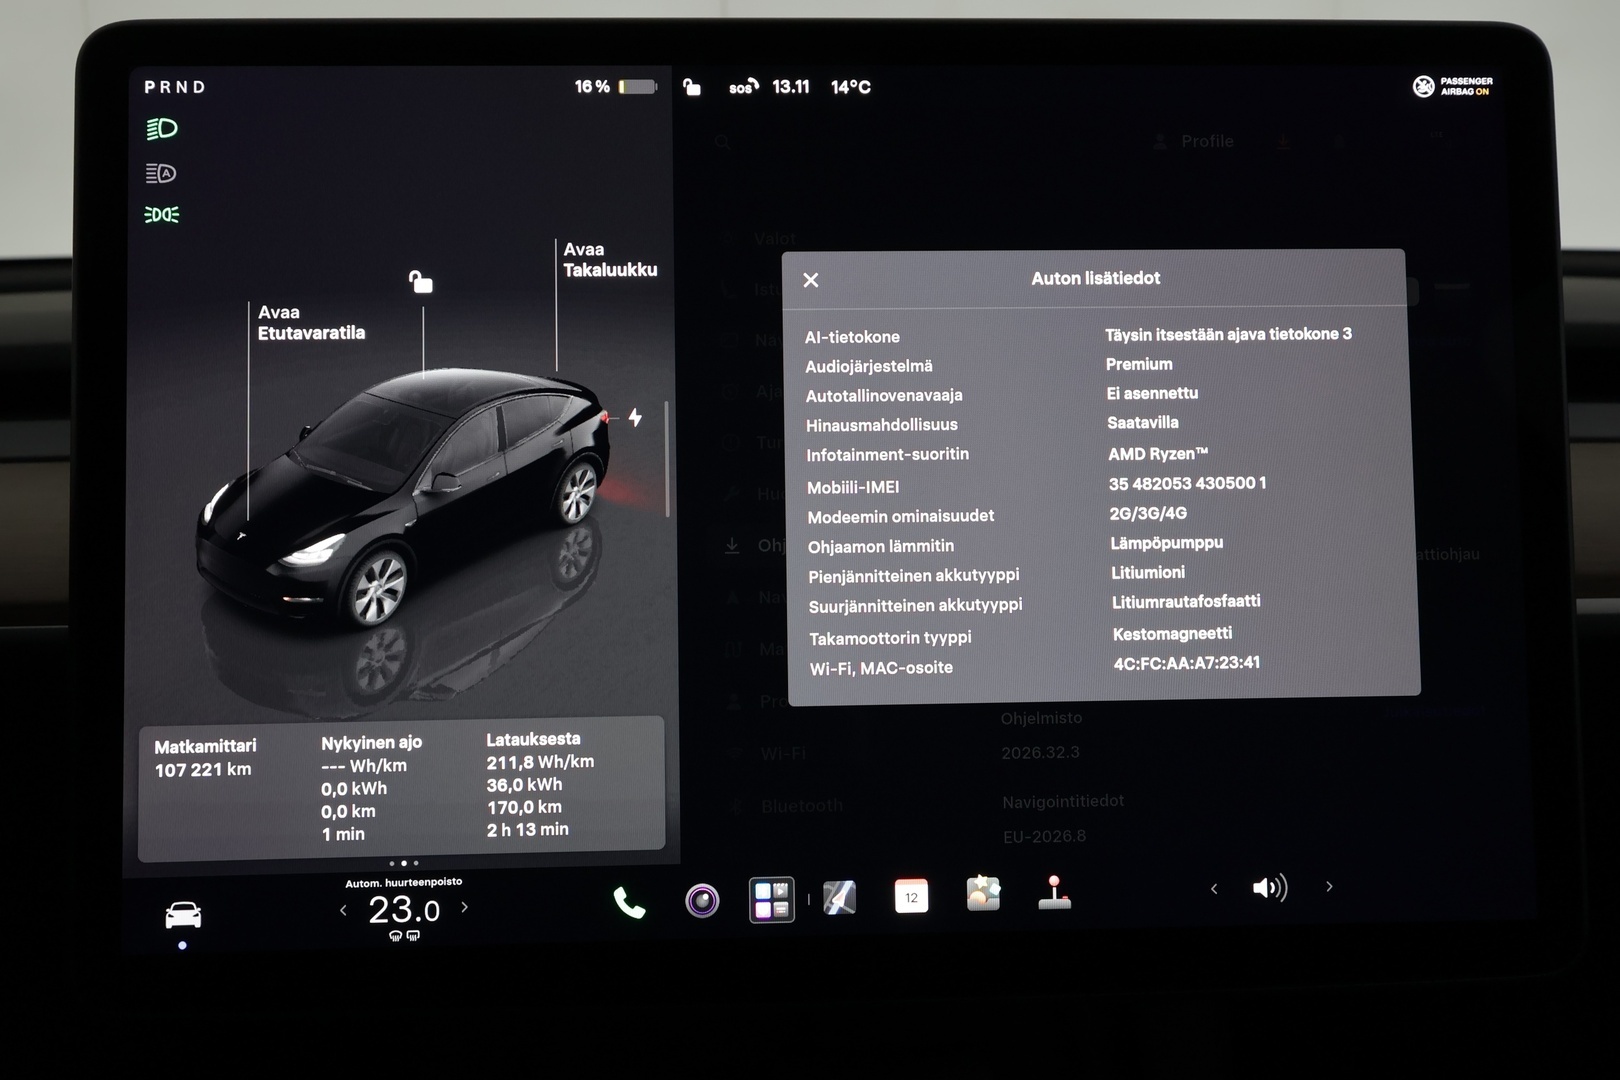Tap Avaa Etutavaratila to open frunk
Screen dimensions: 1620x1080
pos(311,323)
